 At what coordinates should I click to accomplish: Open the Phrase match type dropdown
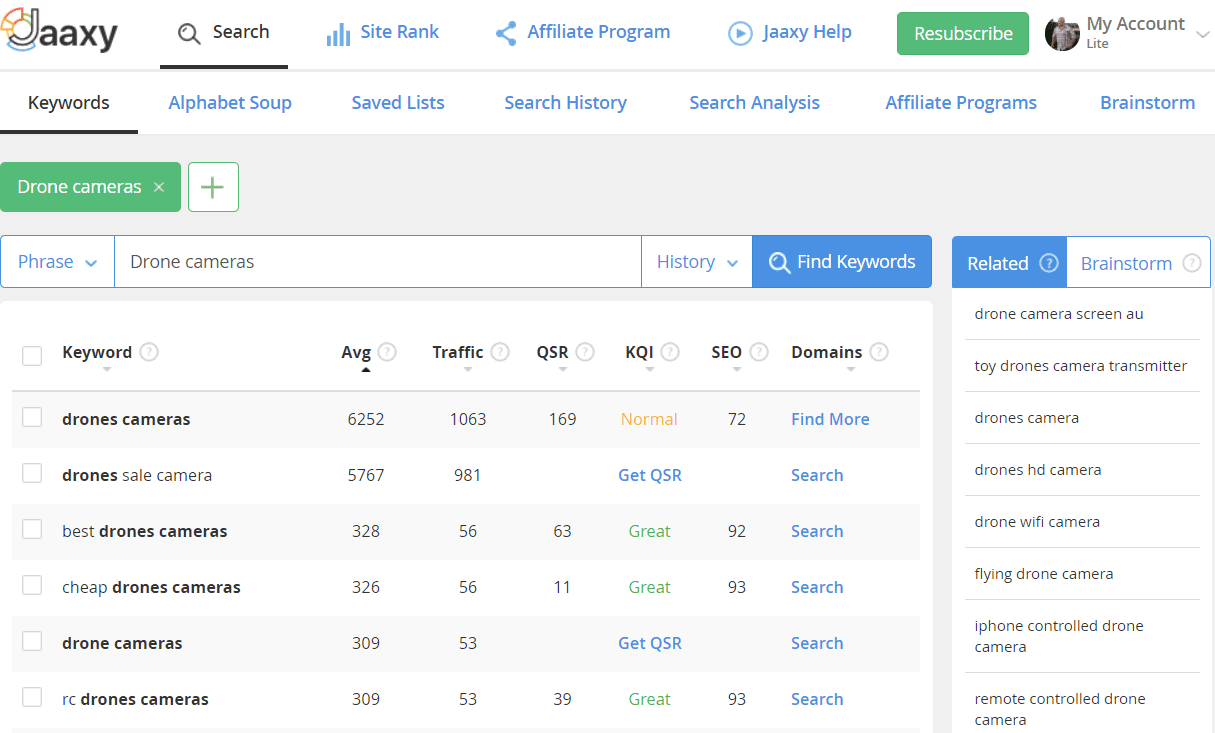coord(58,262)
